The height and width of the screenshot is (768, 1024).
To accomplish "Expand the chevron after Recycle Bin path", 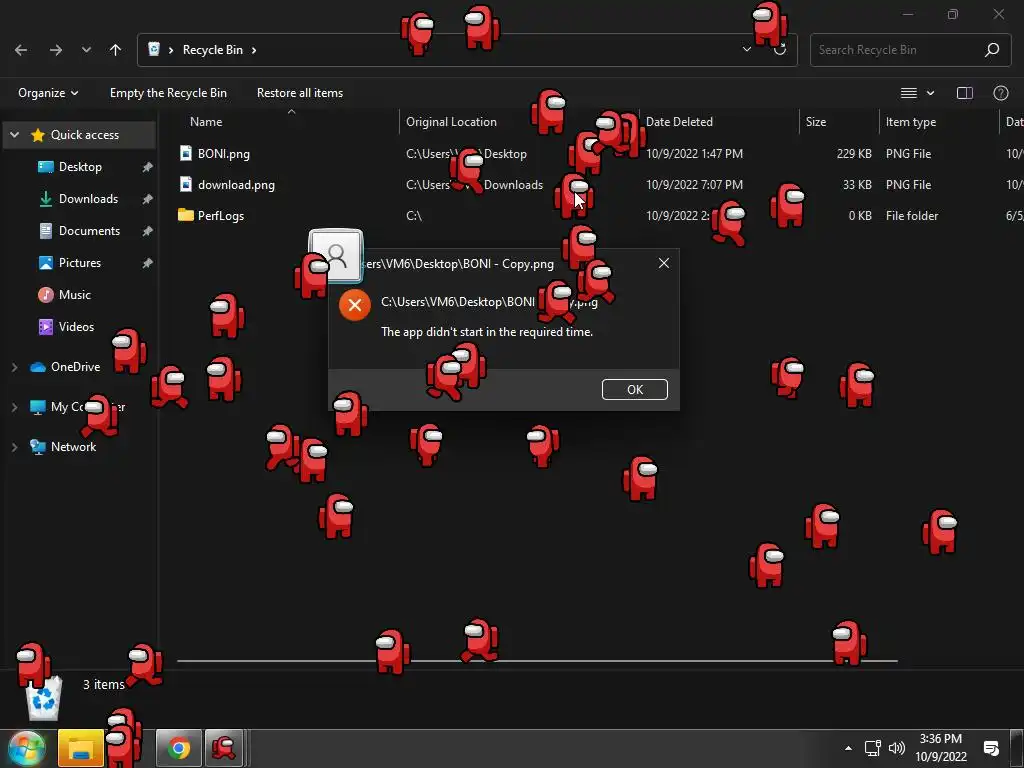I will [x=254, y=50].
